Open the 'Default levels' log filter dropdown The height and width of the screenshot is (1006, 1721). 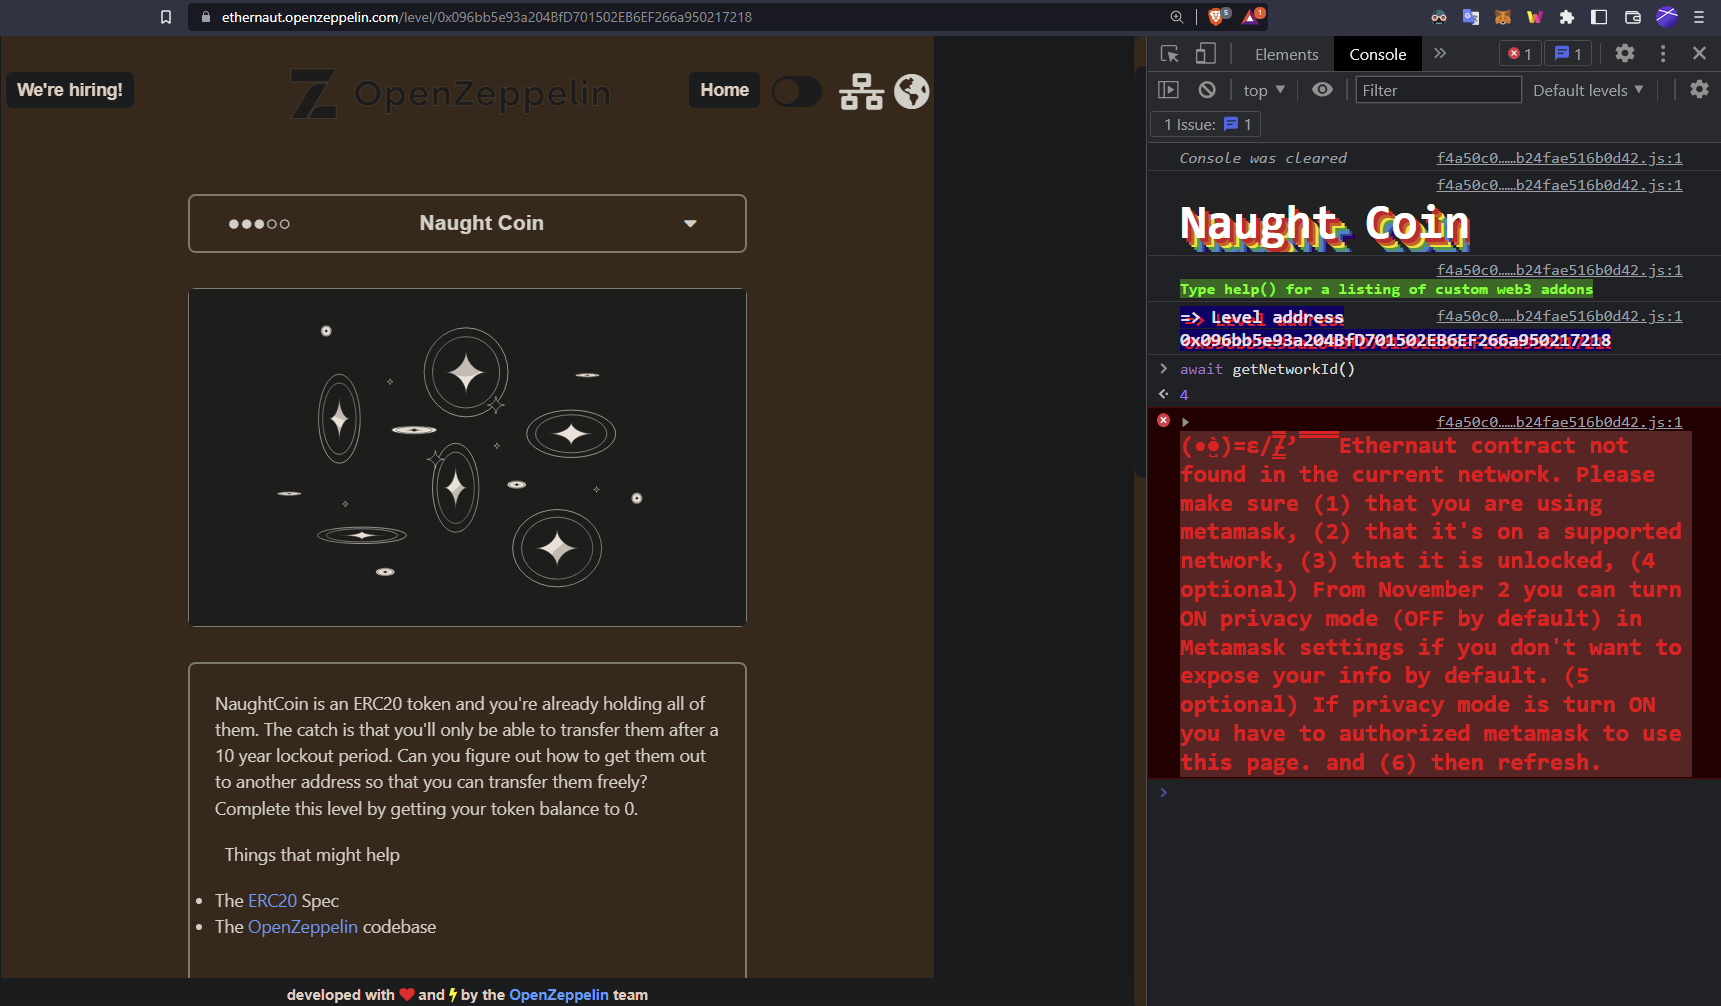[x=1588, y=89]
